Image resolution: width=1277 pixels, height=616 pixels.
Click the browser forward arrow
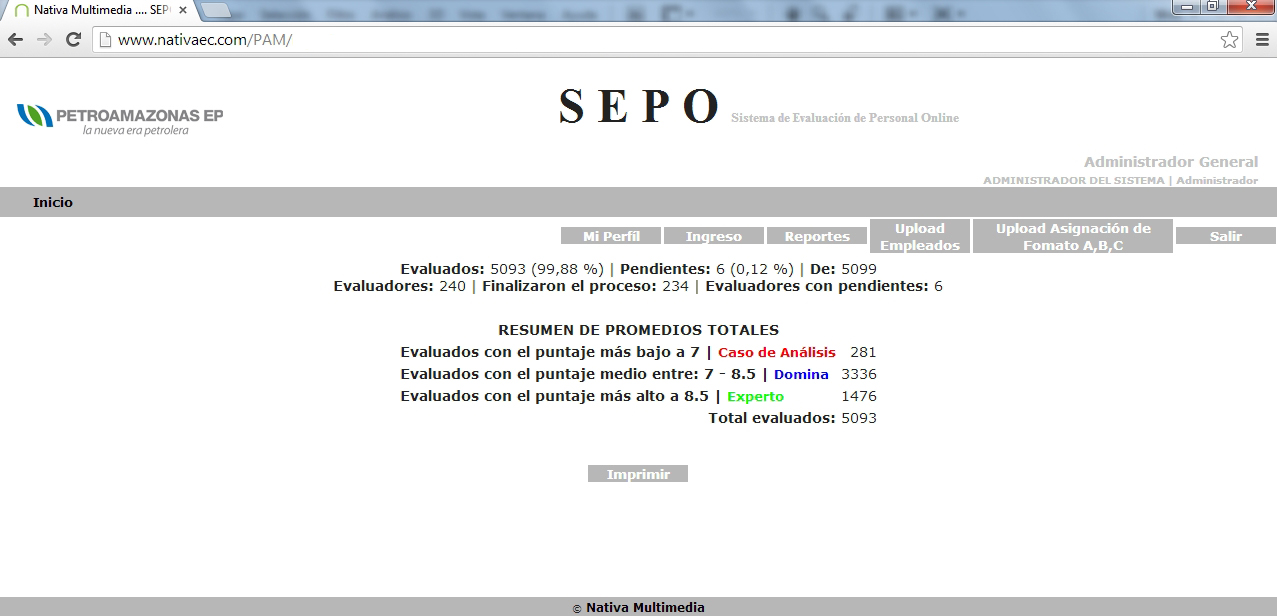[x=44, y=40]
